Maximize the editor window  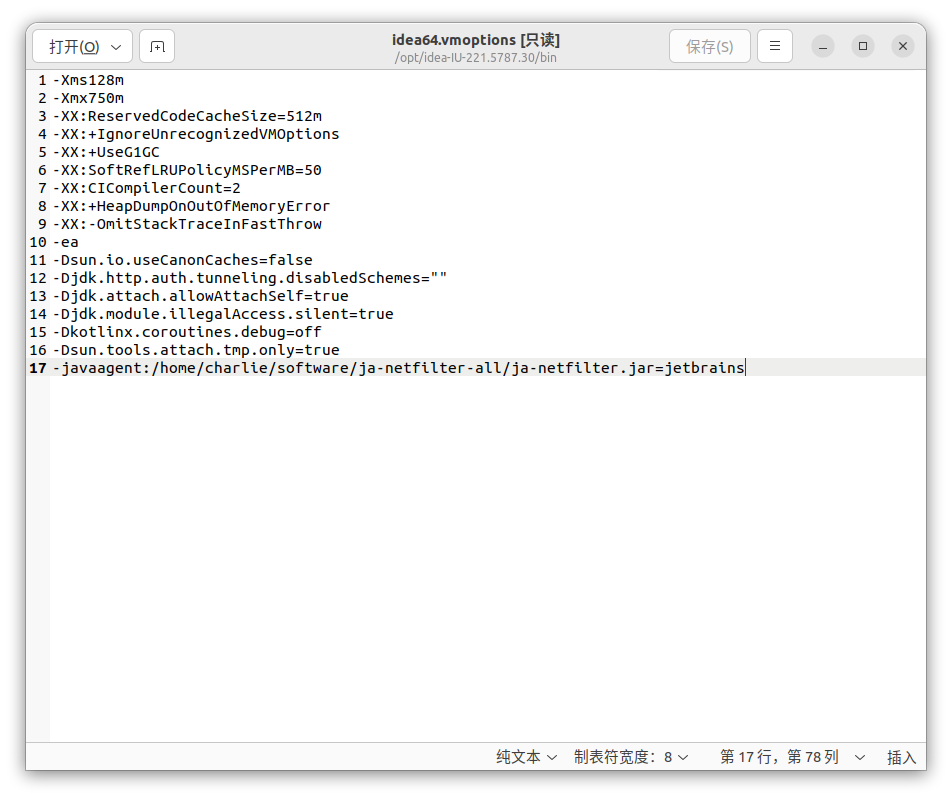click(x=863, y=46)
